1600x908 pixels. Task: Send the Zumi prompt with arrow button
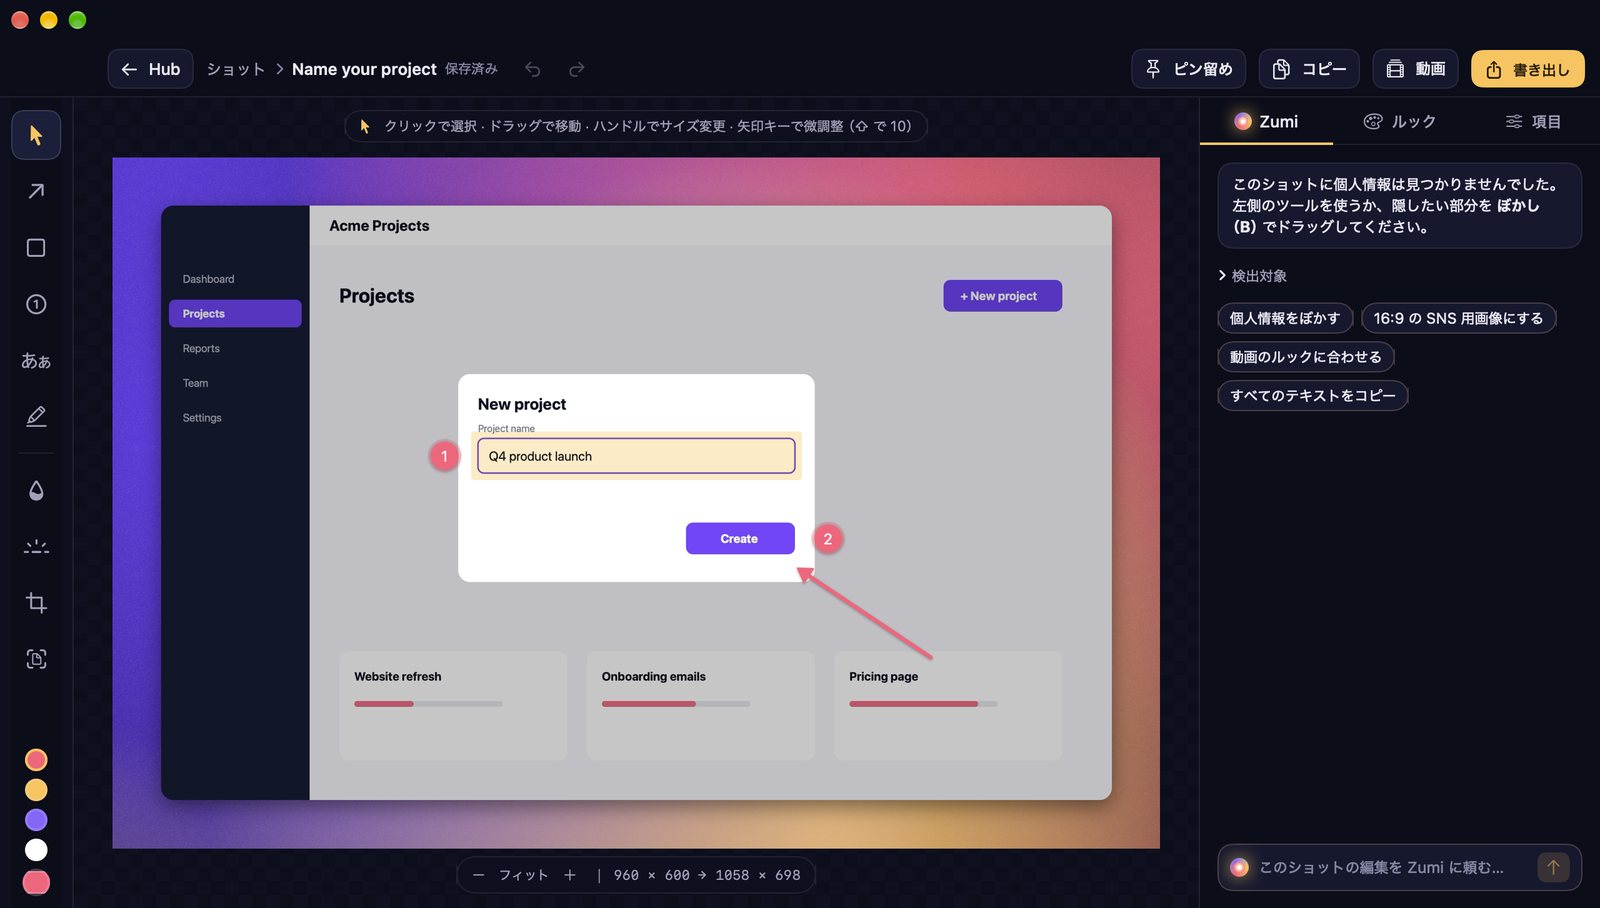[x=1553, y=867]
